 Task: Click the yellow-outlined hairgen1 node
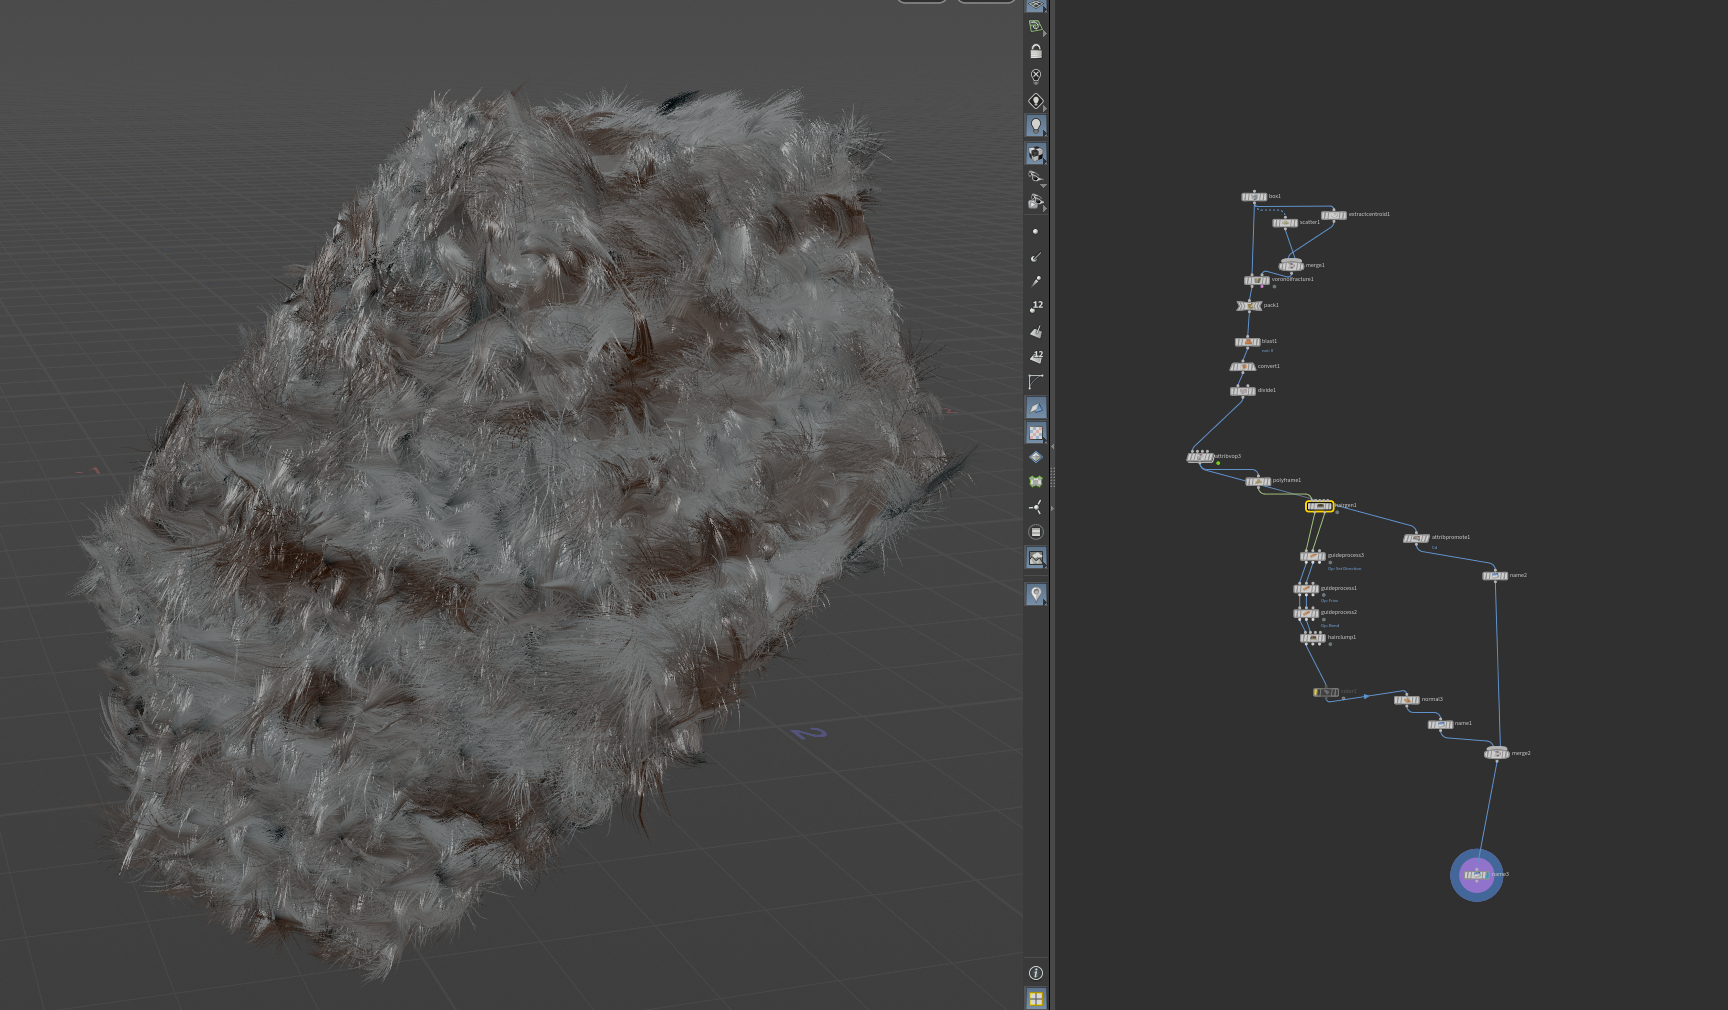(x=1320, y=506)
